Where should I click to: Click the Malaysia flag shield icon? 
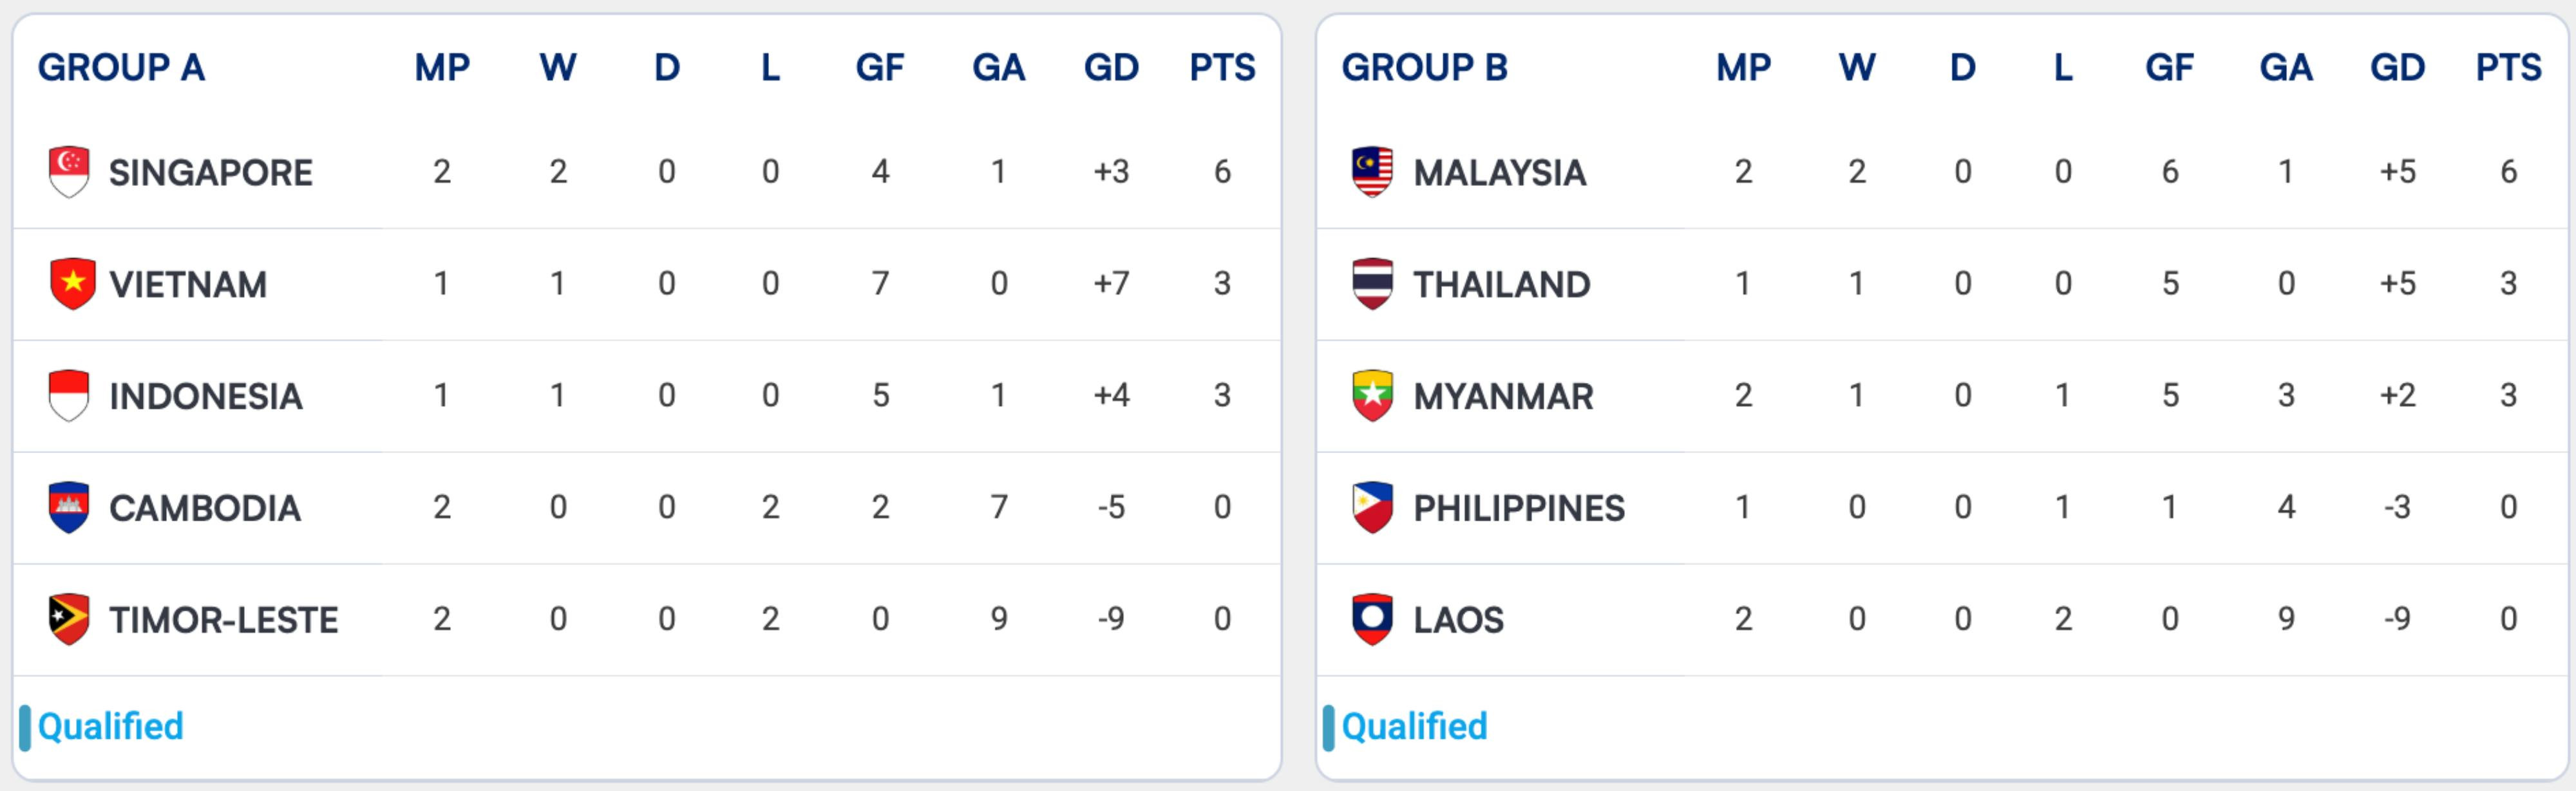coord(1372,172)
